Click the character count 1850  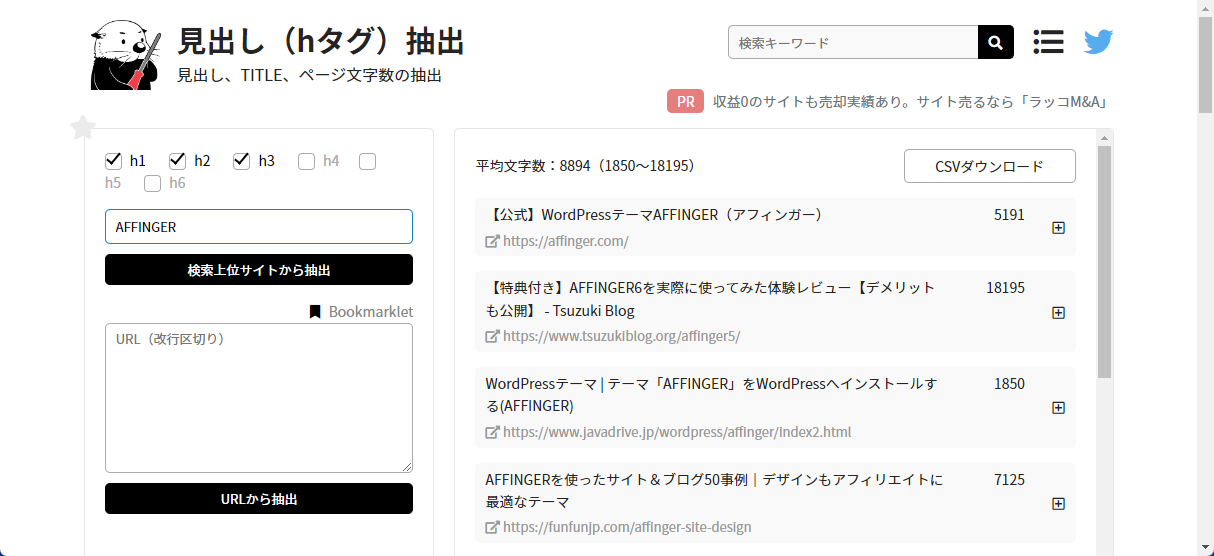point(1009,383)
